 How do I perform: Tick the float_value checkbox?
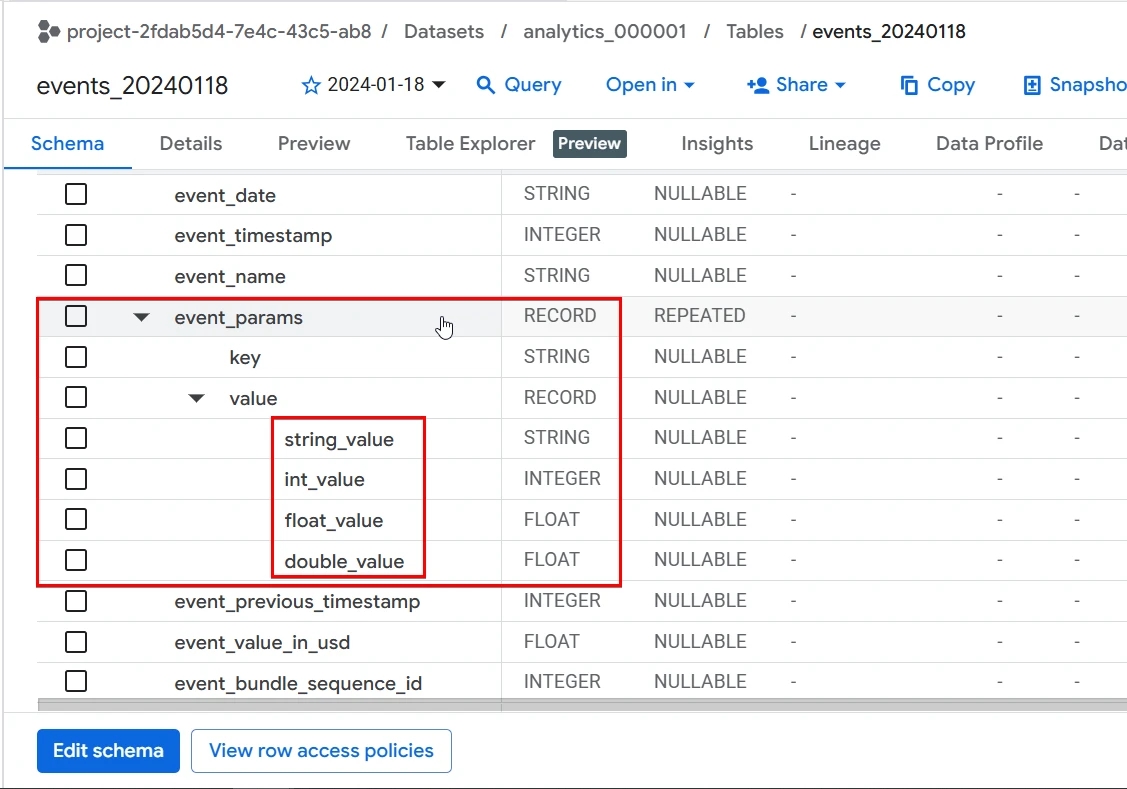[x=76, y=520]
